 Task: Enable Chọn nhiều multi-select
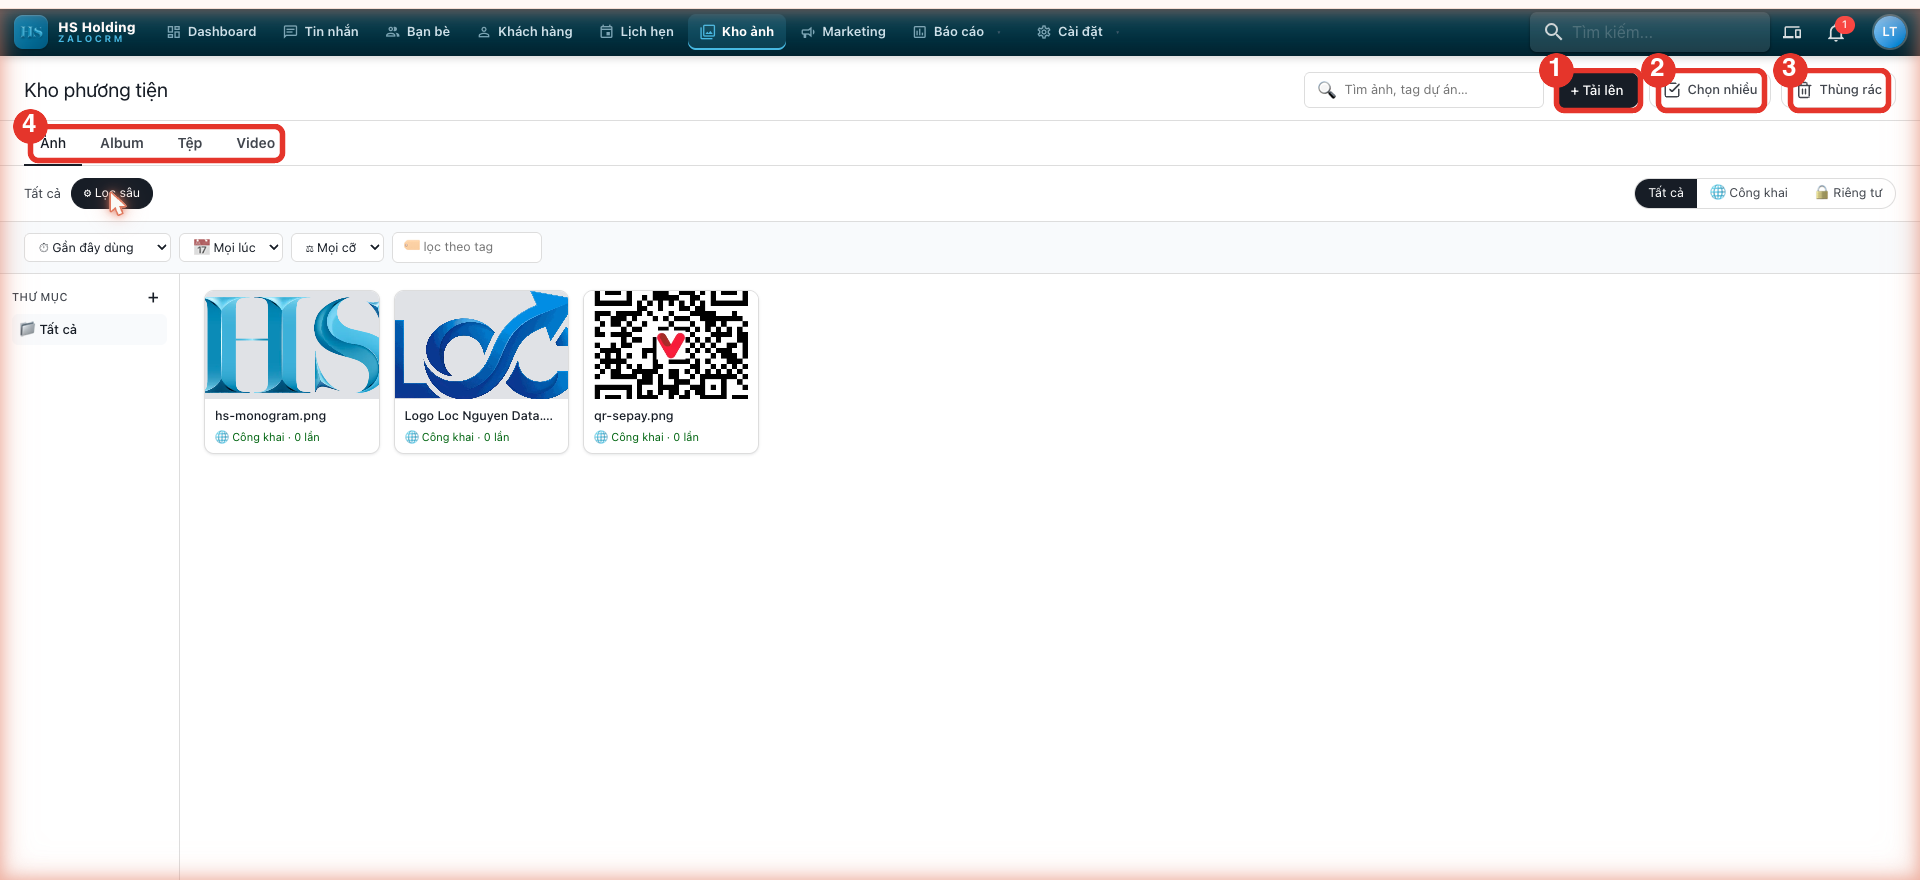pos(1711,90)
